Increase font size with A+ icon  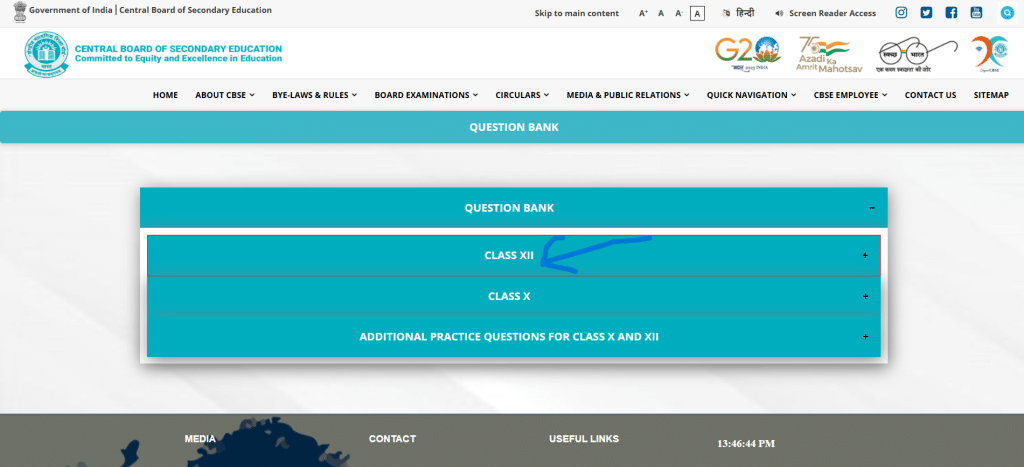point(643,13)
